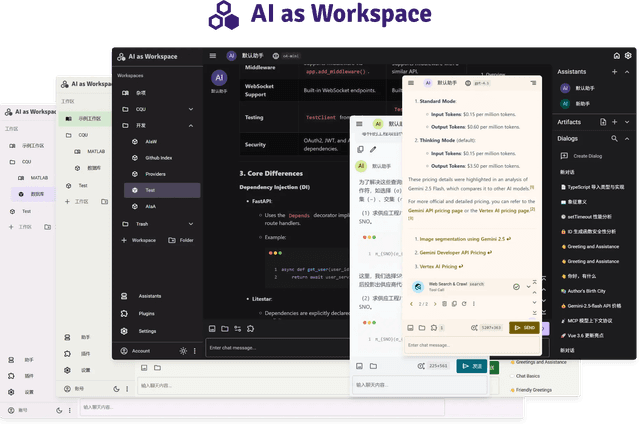Click SEND in the beige chat window
Image resolution: width=640 pixels, height=425 pixels.
point(524,328)
